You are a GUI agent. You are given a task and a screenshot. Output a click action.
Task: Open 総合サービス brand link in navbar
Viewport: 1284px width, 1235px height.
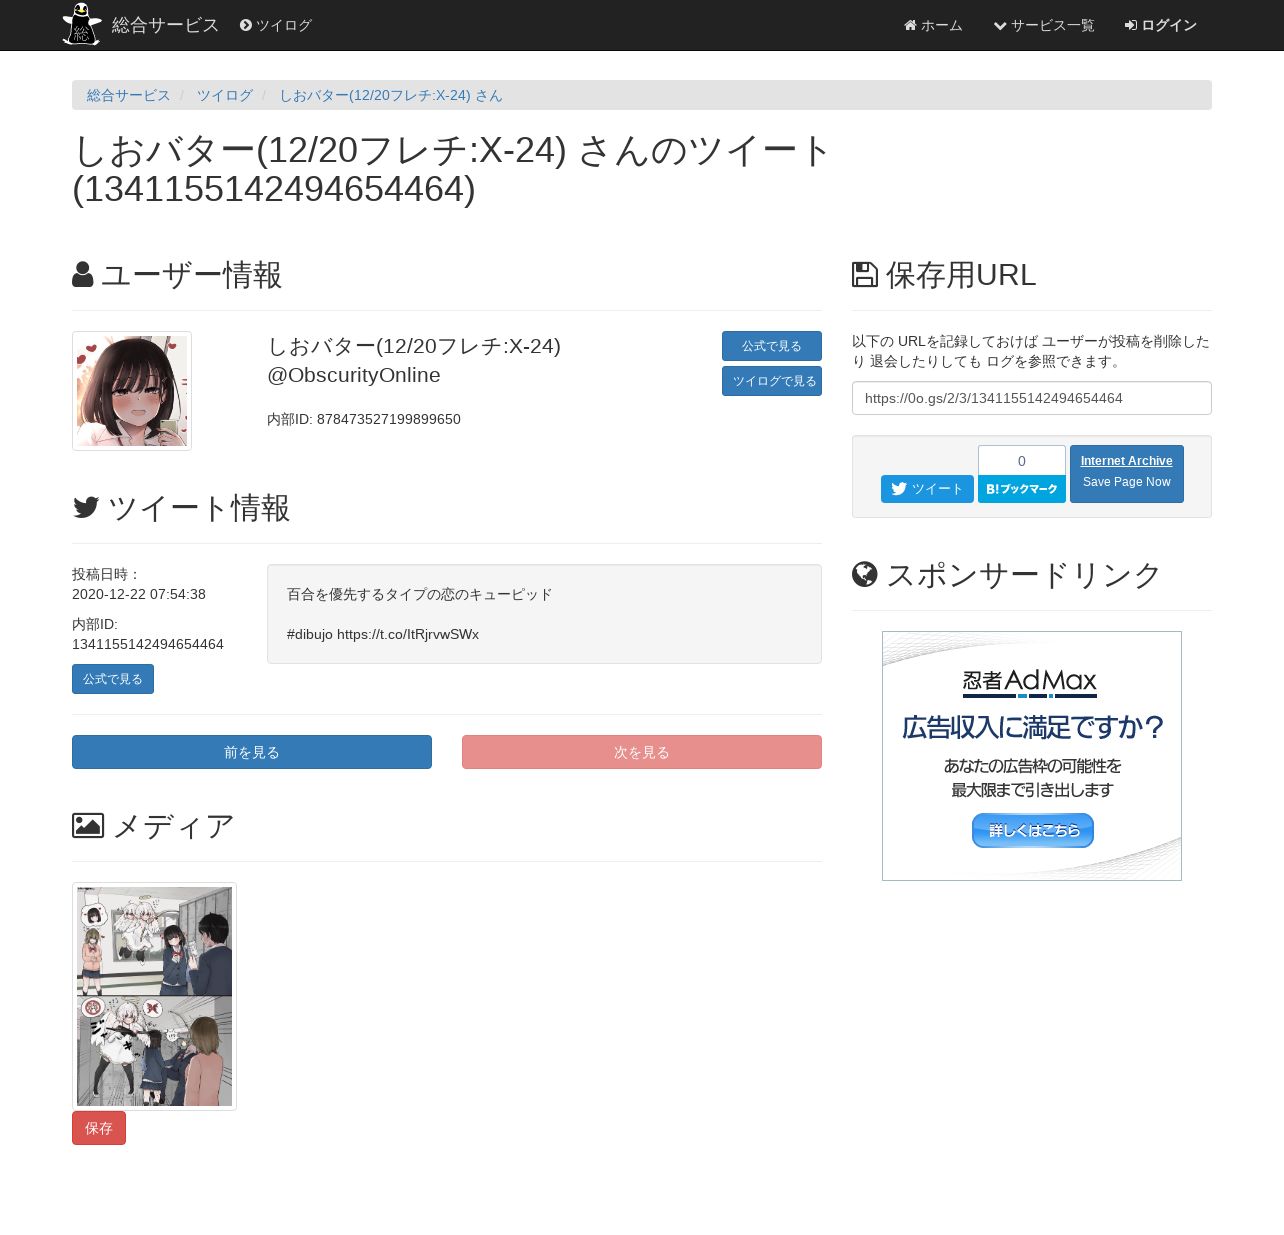coord(165,25)
